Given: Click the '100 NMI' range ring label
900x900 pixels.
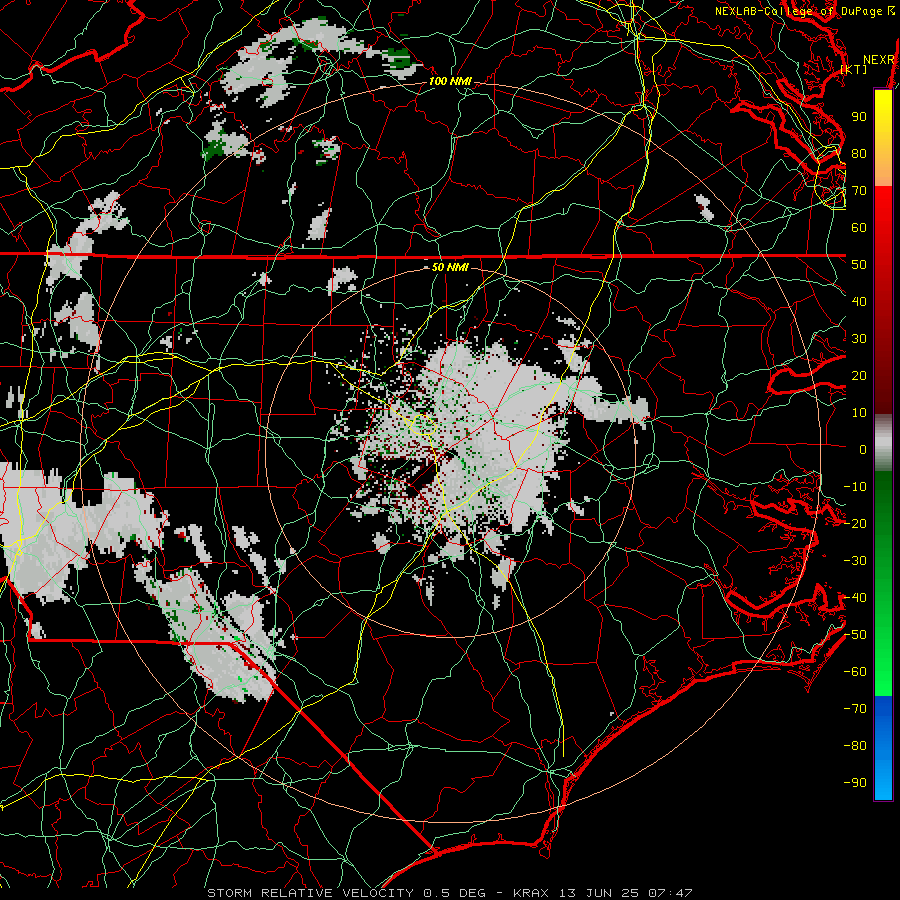Looking at the screenshot, I should click(x=450, y=82).
